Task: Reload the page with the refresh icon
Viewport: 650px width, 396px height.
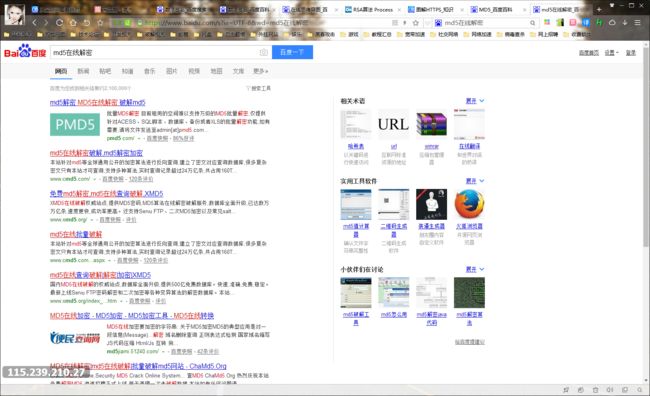Action: [x=59, y=23]
